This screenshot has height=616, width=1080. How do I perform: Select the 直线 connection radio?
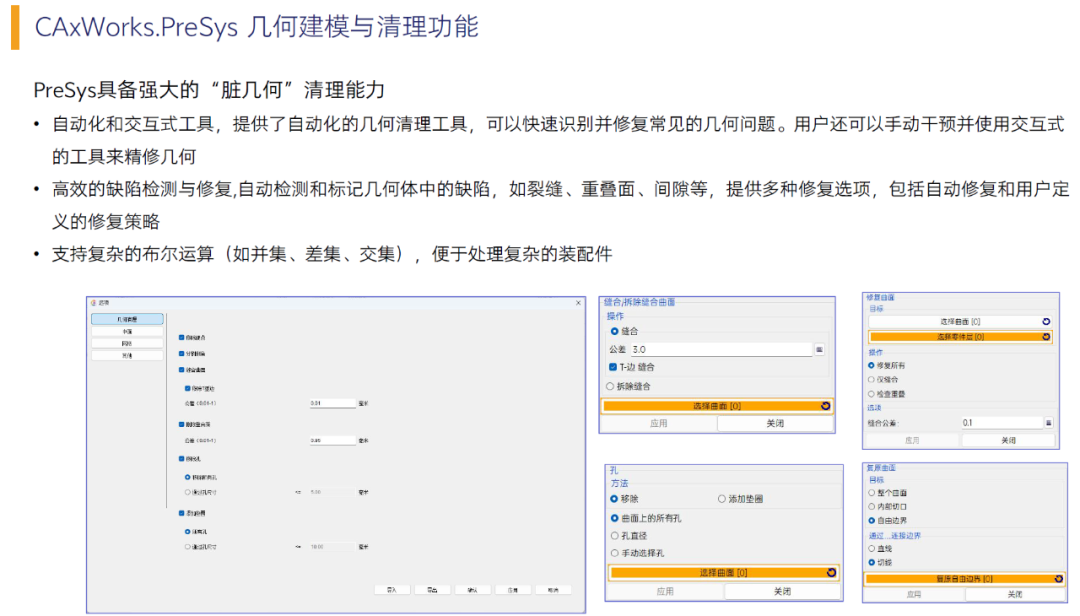pos(872,549)
